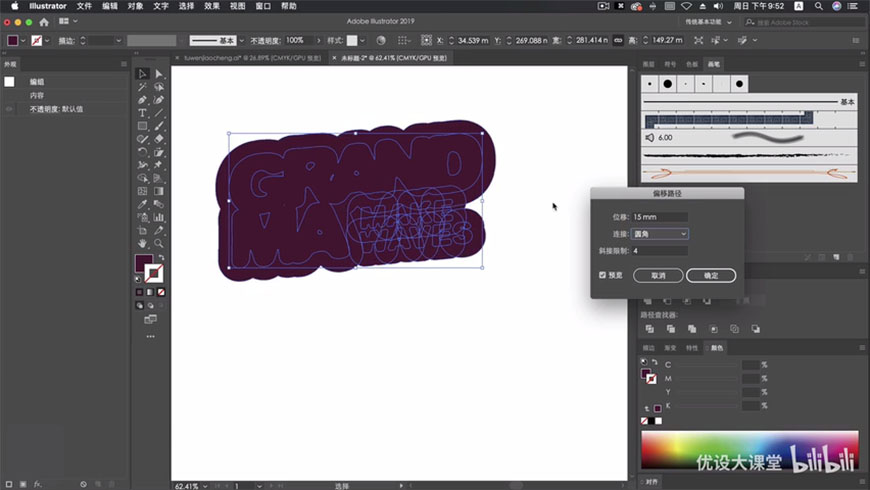Select the Magic Wand tool
This screenshot has width=870, height=490.
tap(142, 87)
